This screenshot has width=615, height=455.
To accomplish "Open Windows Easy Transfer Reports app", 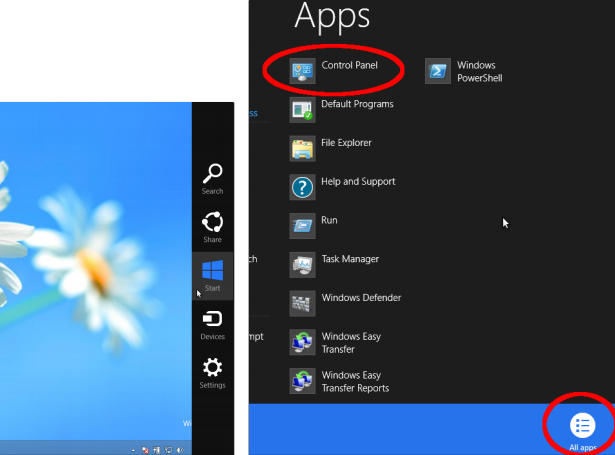I will tap(340, 381).
